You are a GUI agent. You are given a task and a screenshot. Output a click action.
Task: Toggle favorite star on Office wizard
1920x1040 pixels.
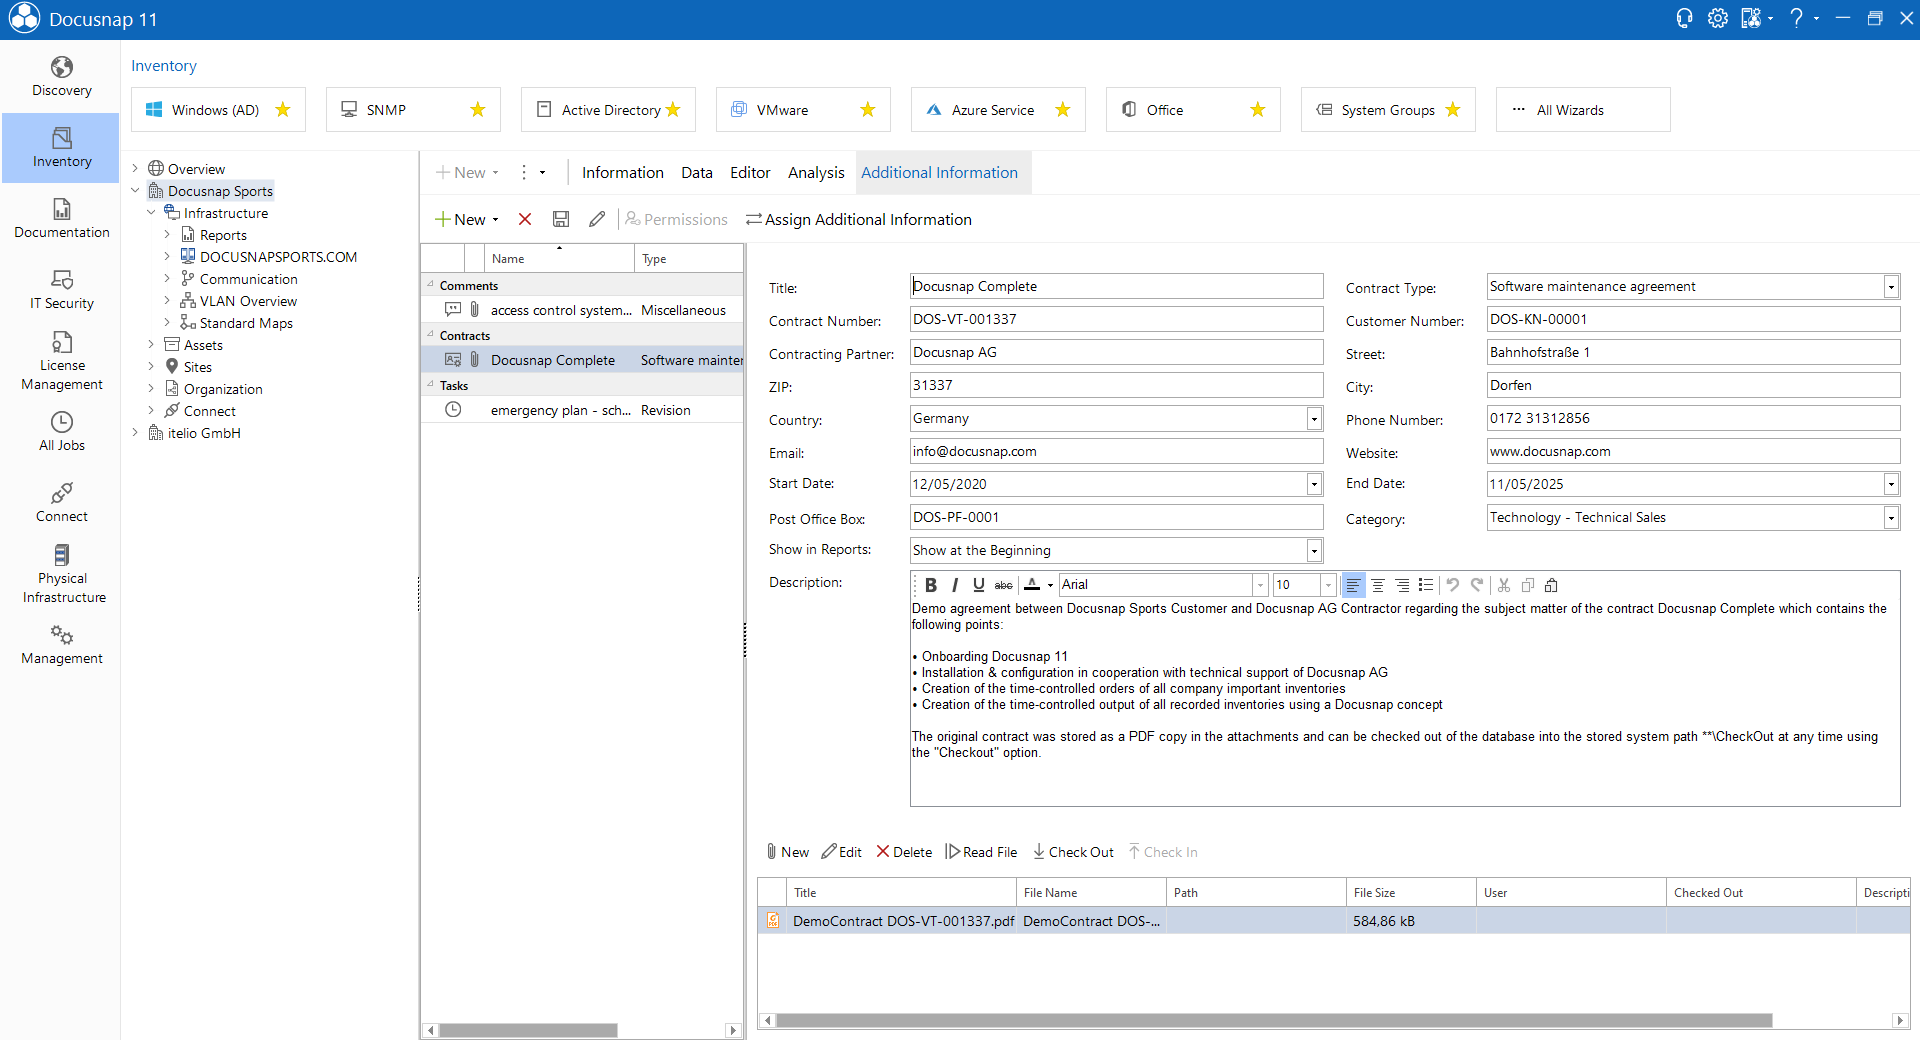[1258, 110]
